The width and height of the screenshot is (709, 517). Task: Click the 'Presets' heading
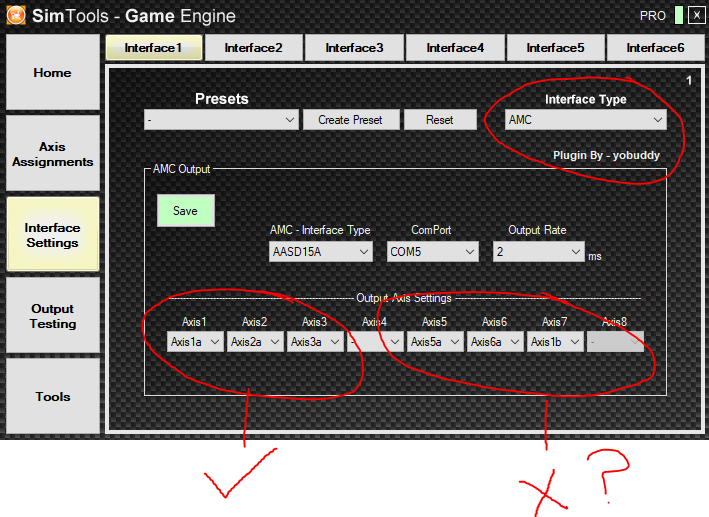pyautogui.click(x=222, y=99)
